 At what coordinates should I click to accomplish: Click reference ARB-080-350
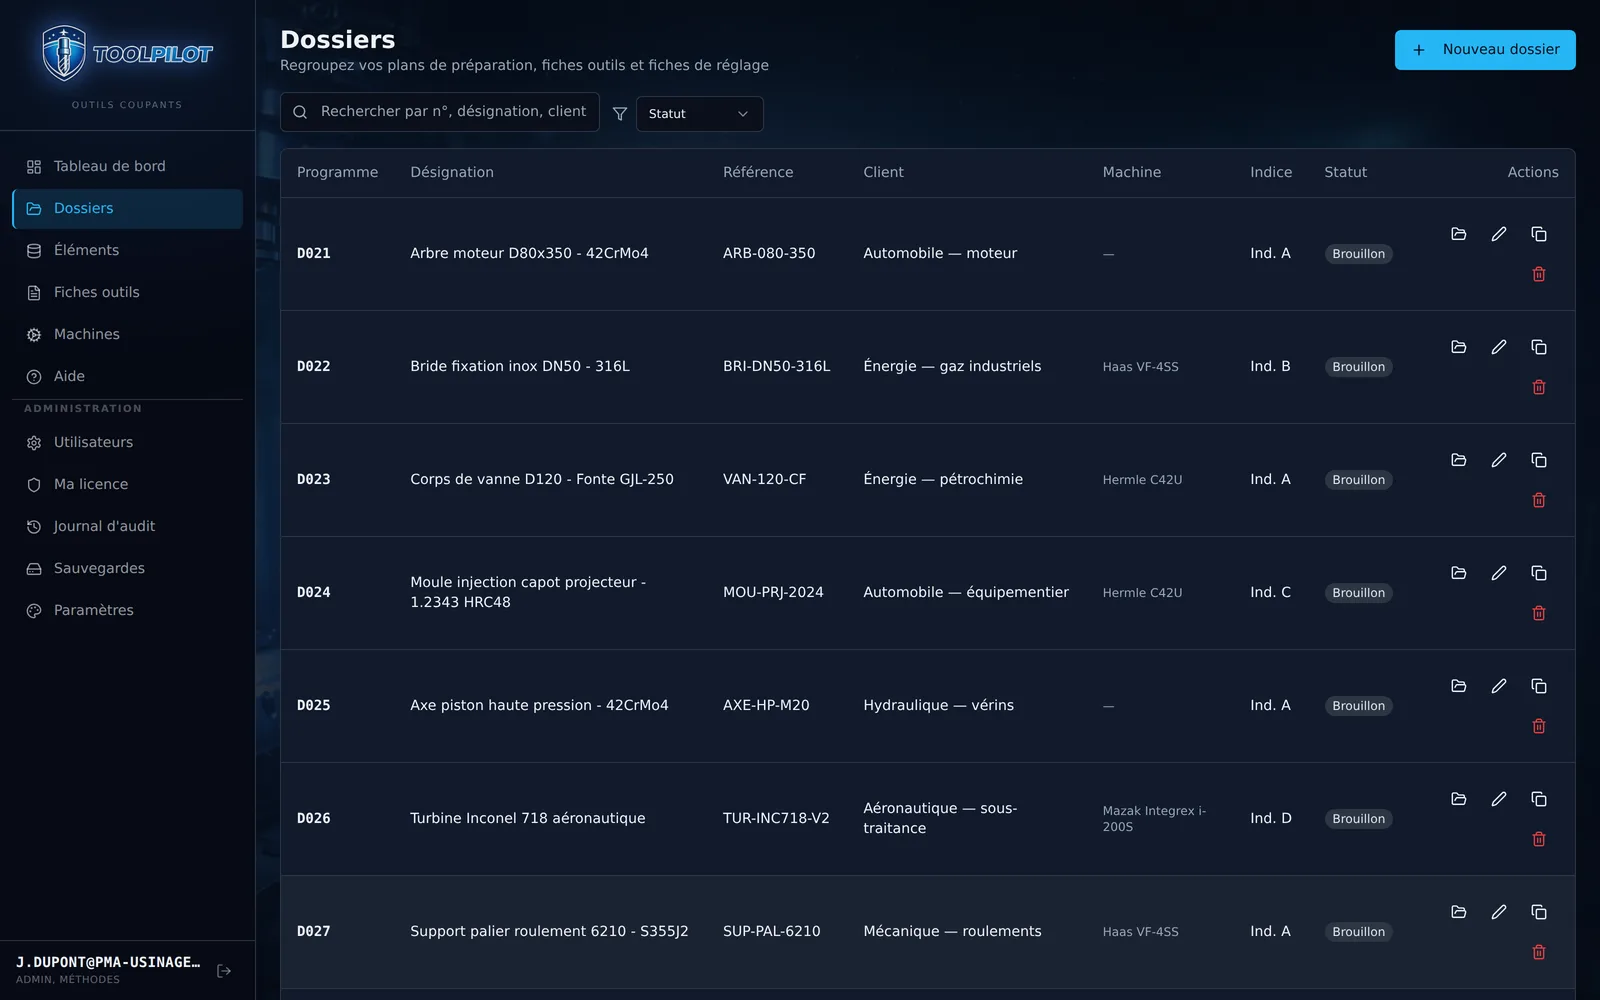[x=769, y=254]
